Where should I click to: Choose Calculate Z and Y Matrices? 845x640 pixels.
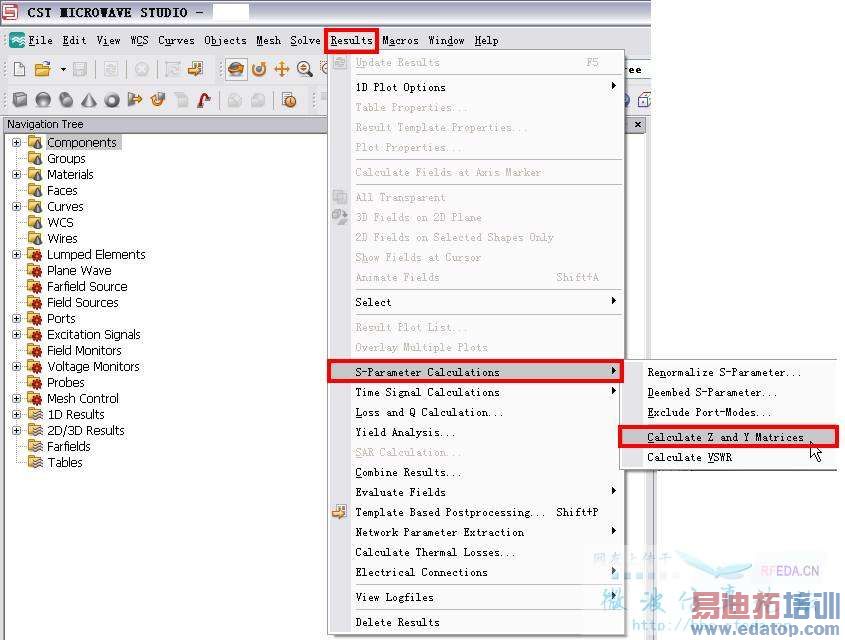point(728,437)
